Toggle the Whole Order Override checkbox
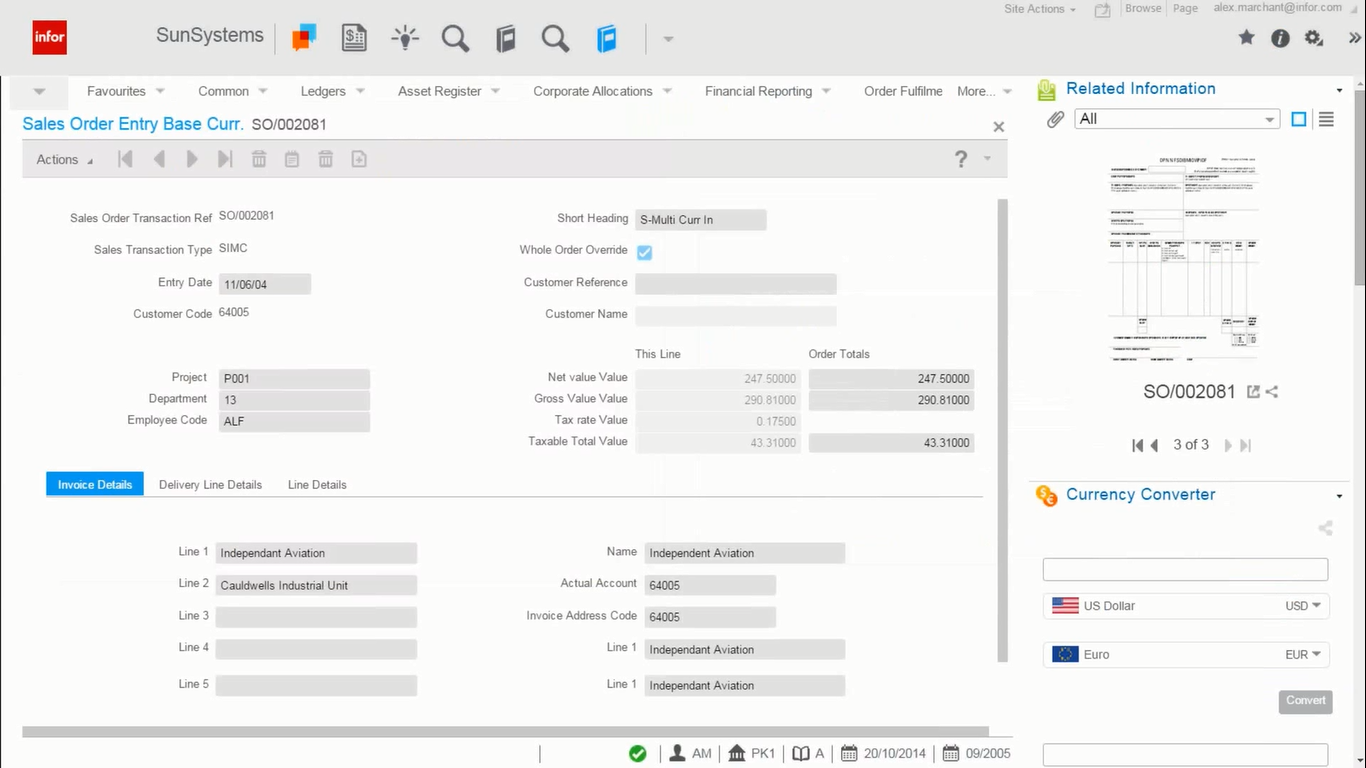This screenshot has width=1366, height=768. (644, 252)
